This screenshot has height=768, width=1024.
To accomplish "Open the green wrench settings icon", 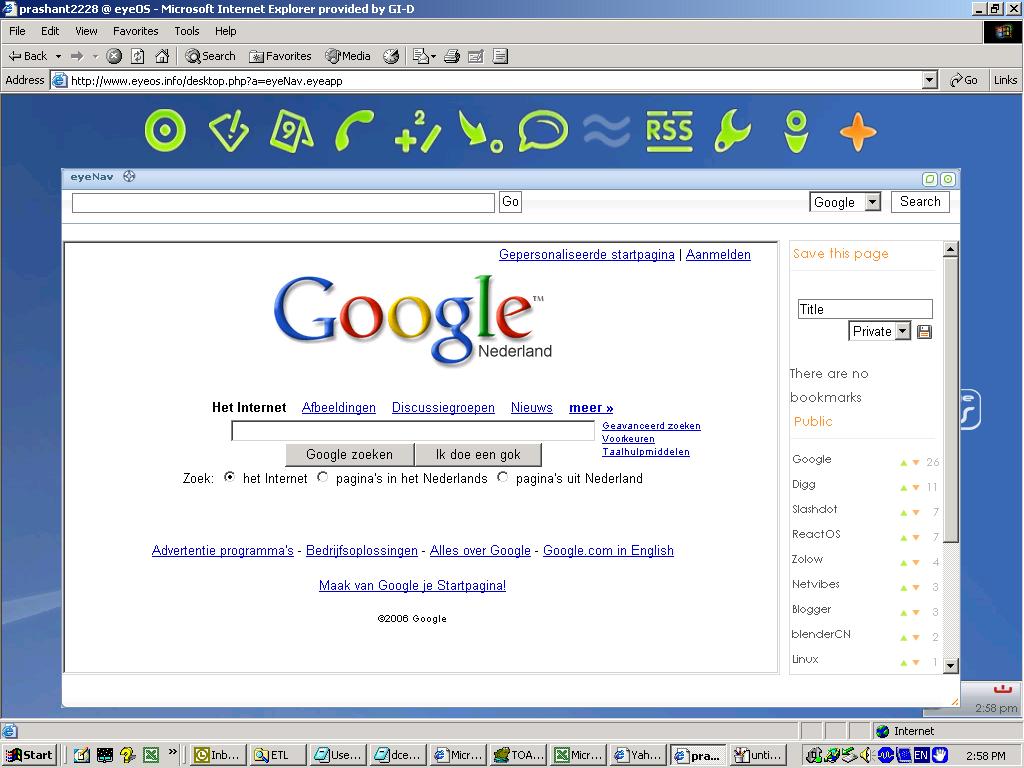I will [733, 131].
